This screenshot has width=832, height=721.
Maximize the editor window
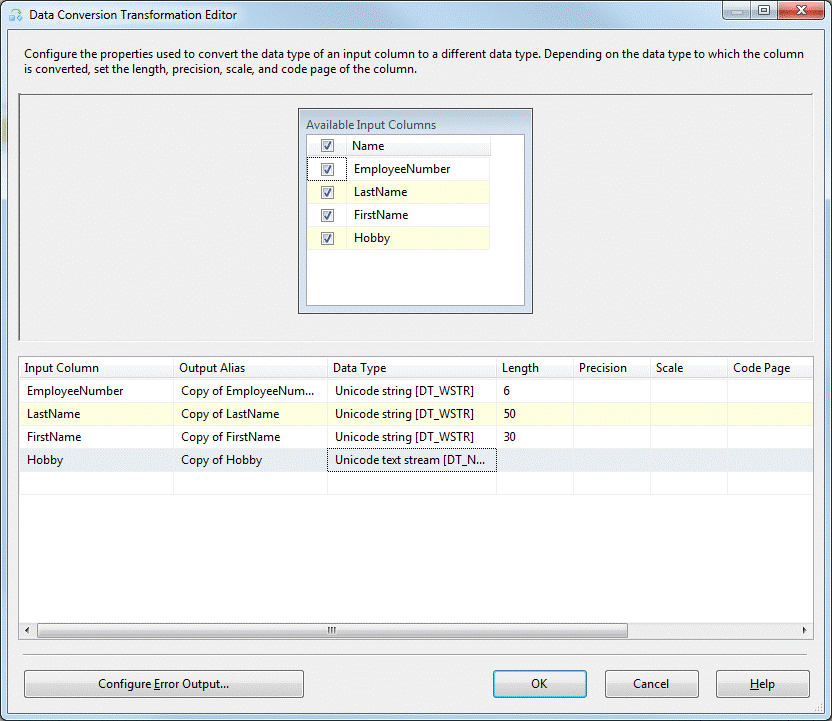764,11
